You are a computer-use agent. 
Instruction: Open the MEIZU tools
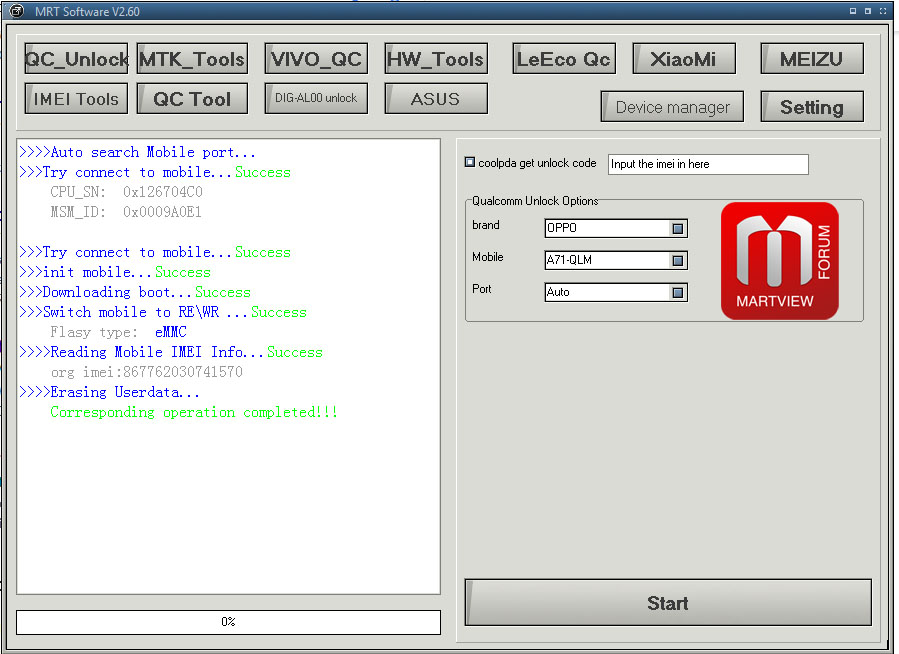tap(812, 58)
